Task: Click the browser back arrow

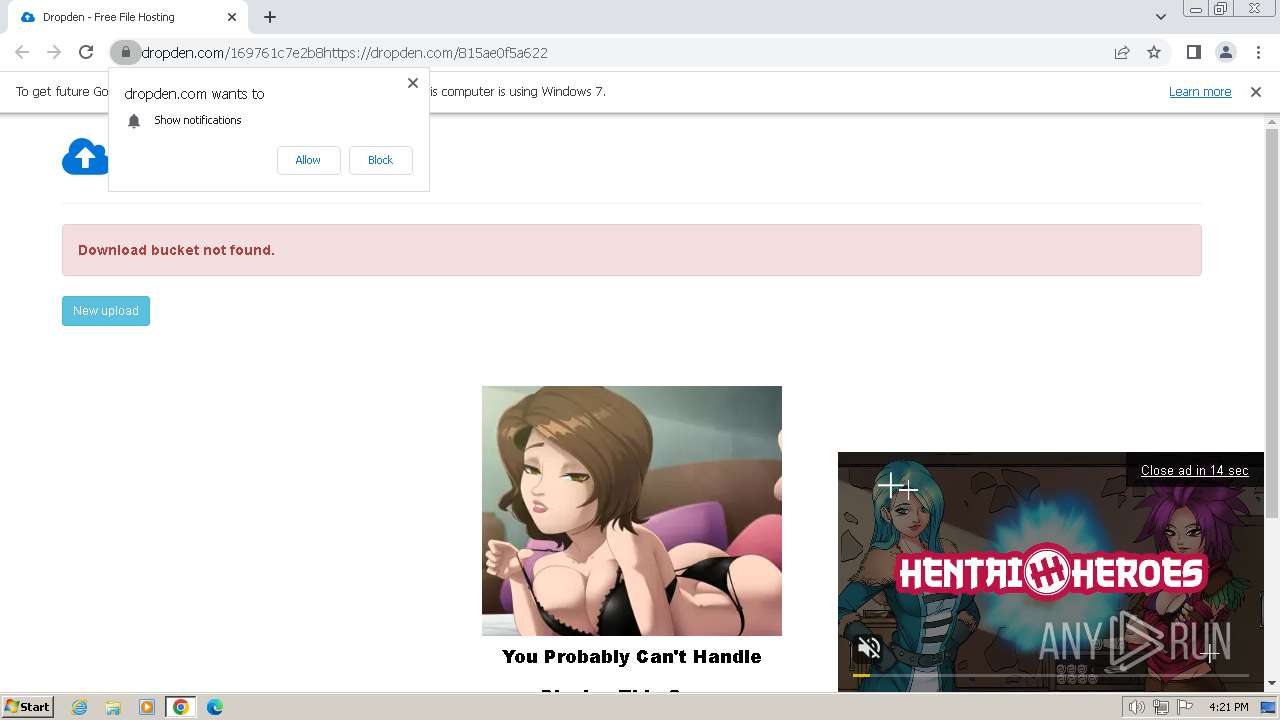Action: [22, 53]
